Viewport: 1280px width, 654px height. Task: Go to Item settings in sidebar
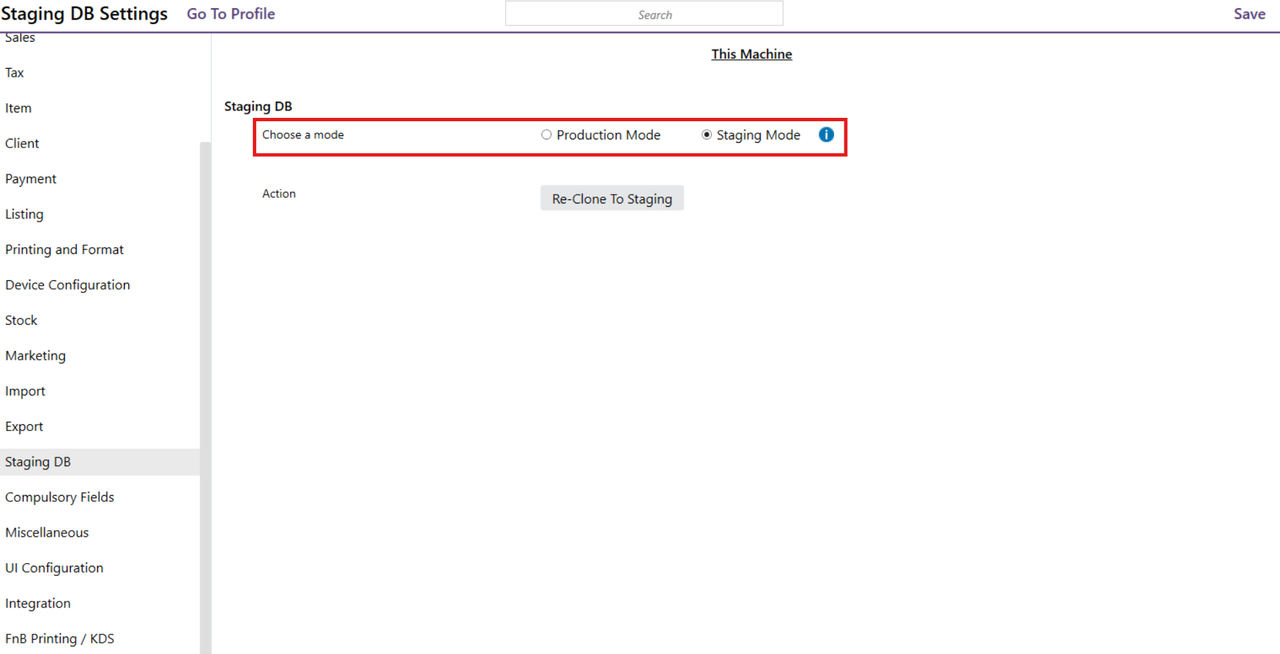pyautogui.click(x=18, y=108)
